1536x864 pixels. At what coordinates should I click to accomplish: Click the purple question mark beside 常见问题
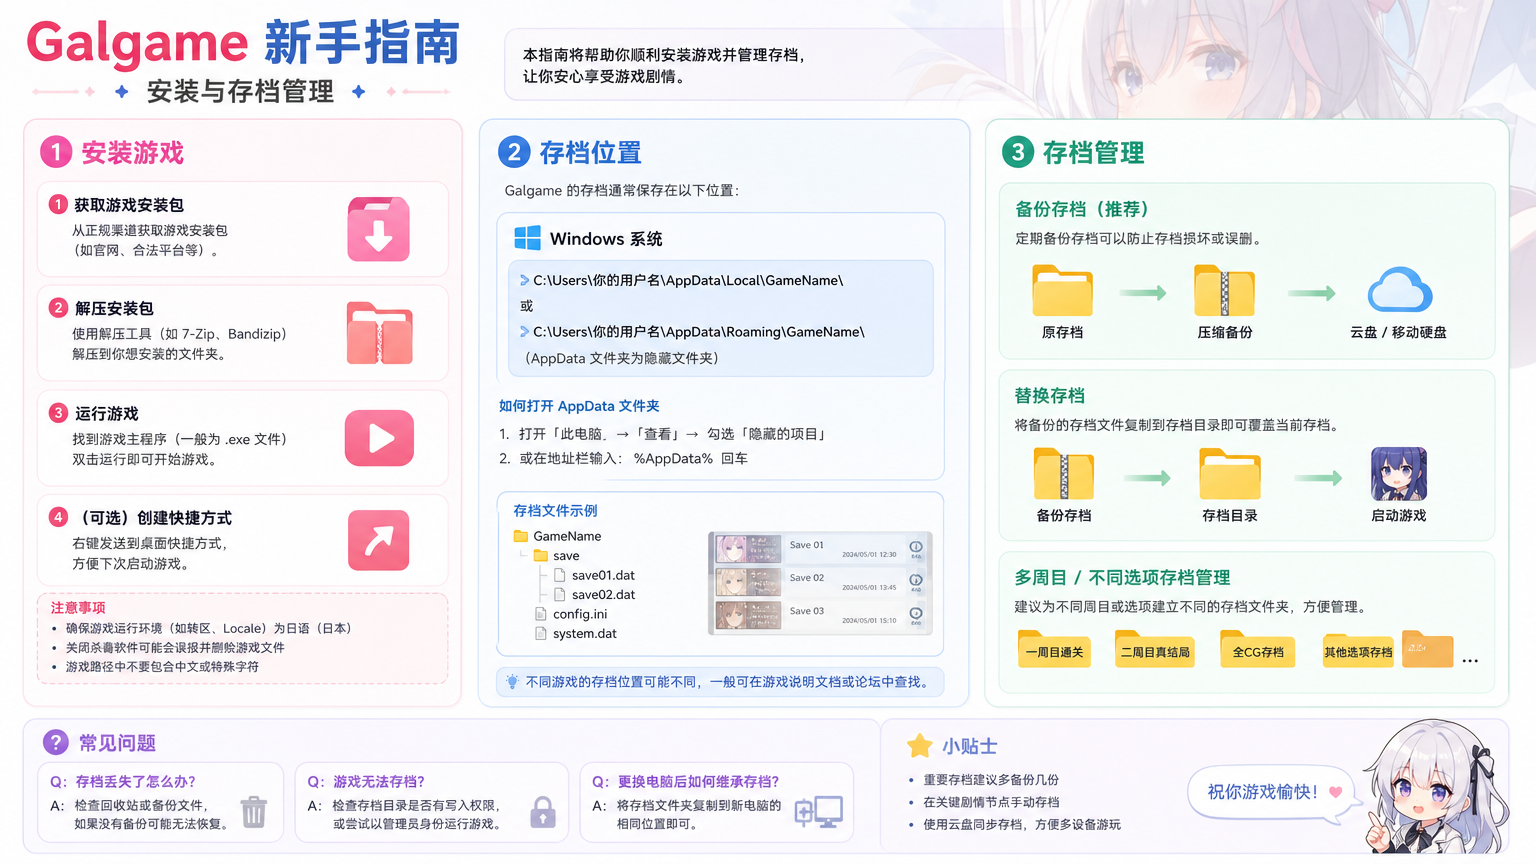click(56, 742)
